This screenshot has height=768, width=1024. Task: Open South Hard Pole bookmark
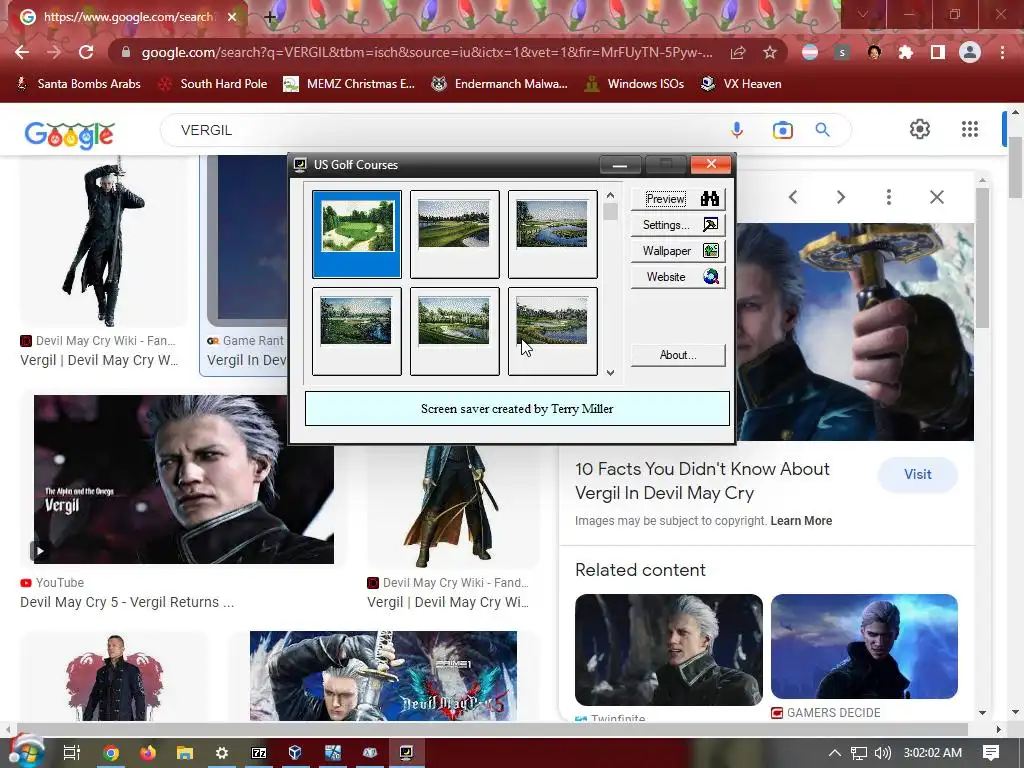(213, 84)
